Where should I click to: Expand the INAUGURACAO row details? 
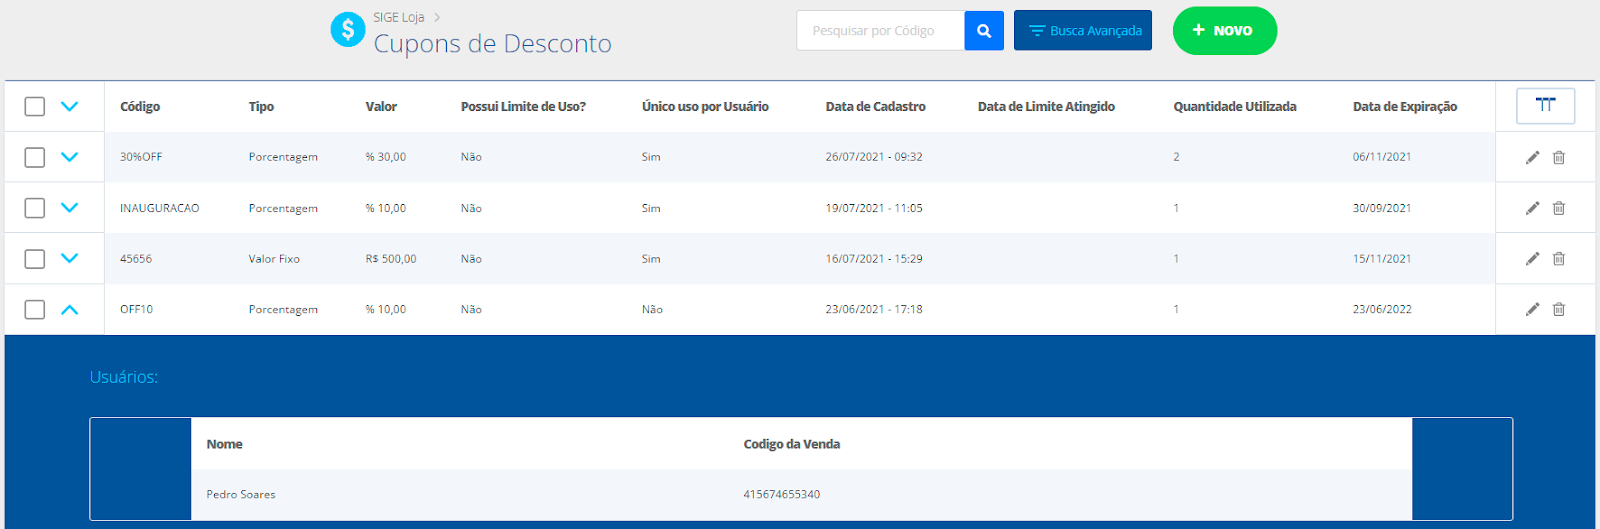(69, 208)
